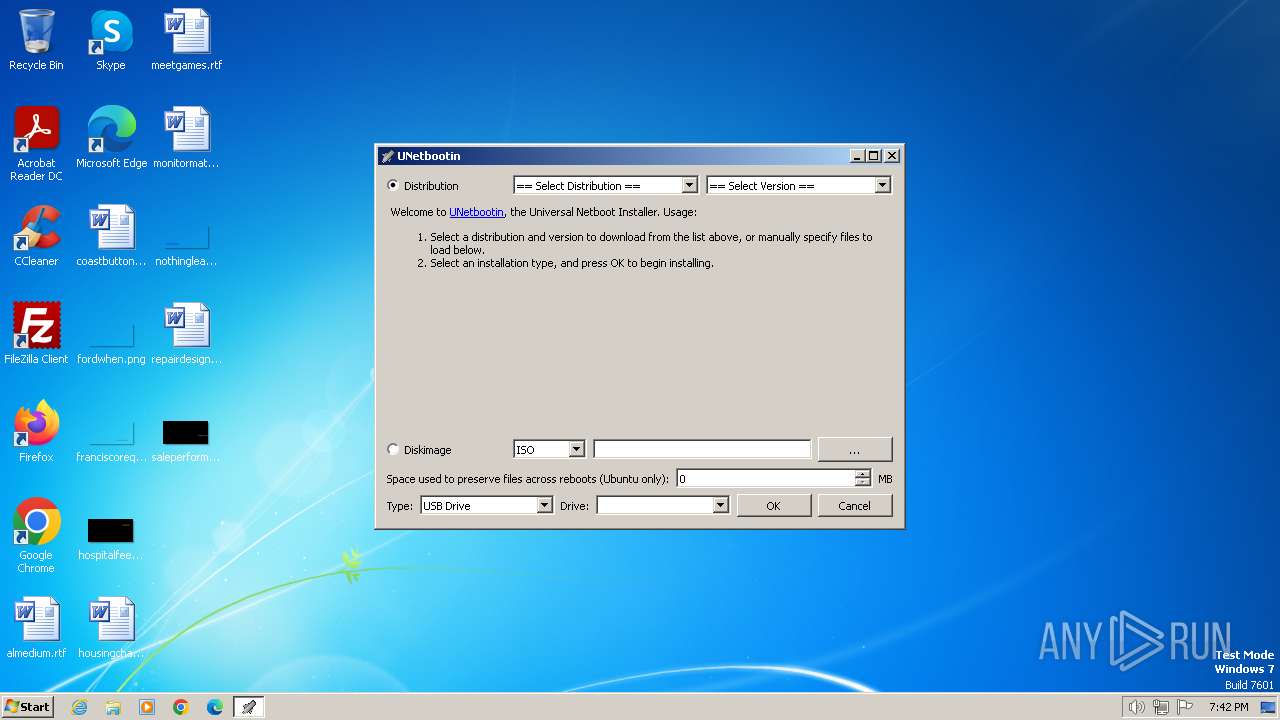Launch CCleaner desktop shortcut

click(x=36, y=236)
